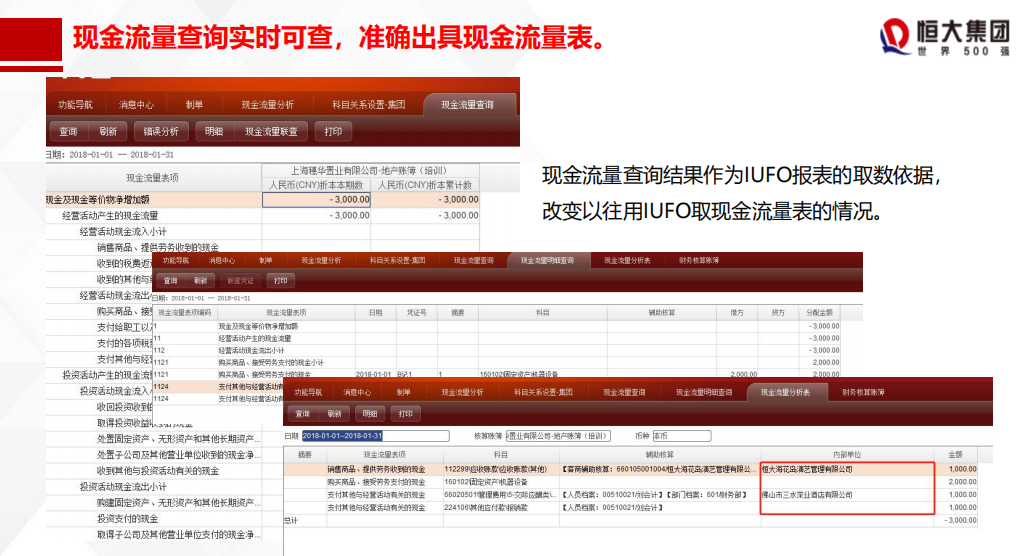Select the highlighted row with code 1124
This screenshot has width=1021, height=556.
click(x=218, y=387)
